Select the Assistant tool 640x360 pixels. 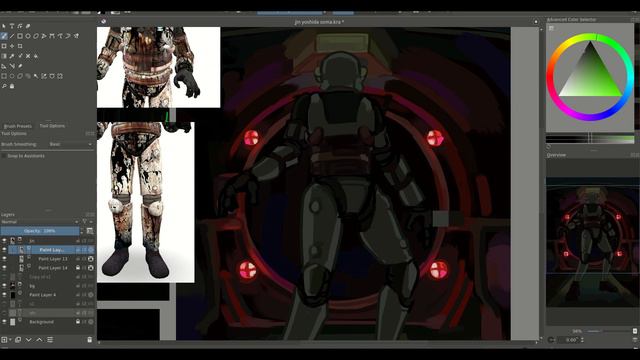(x=4, y=66)
